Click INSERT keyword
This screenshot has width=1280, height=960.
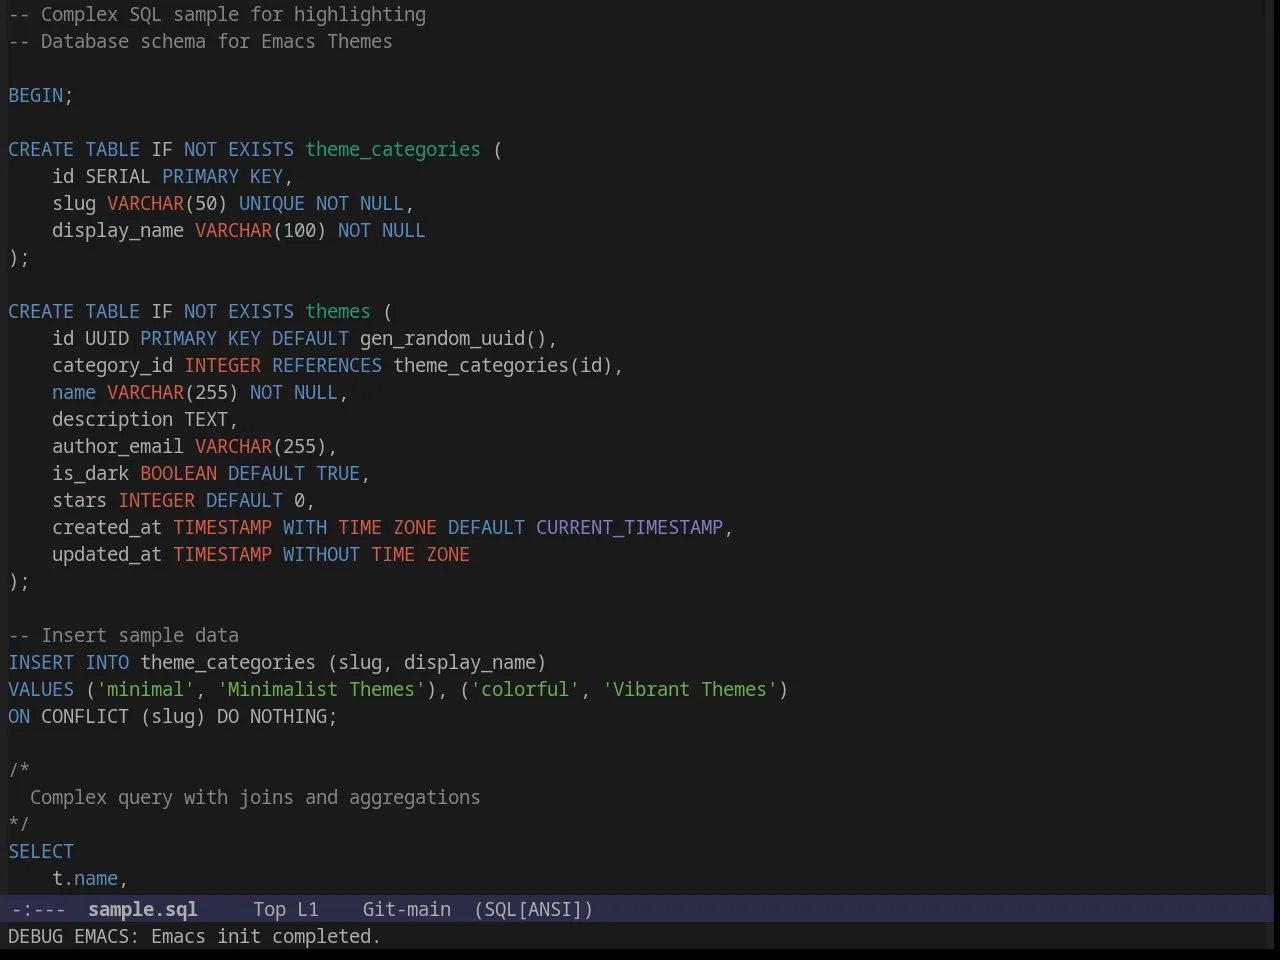click(x=41, y=662)
